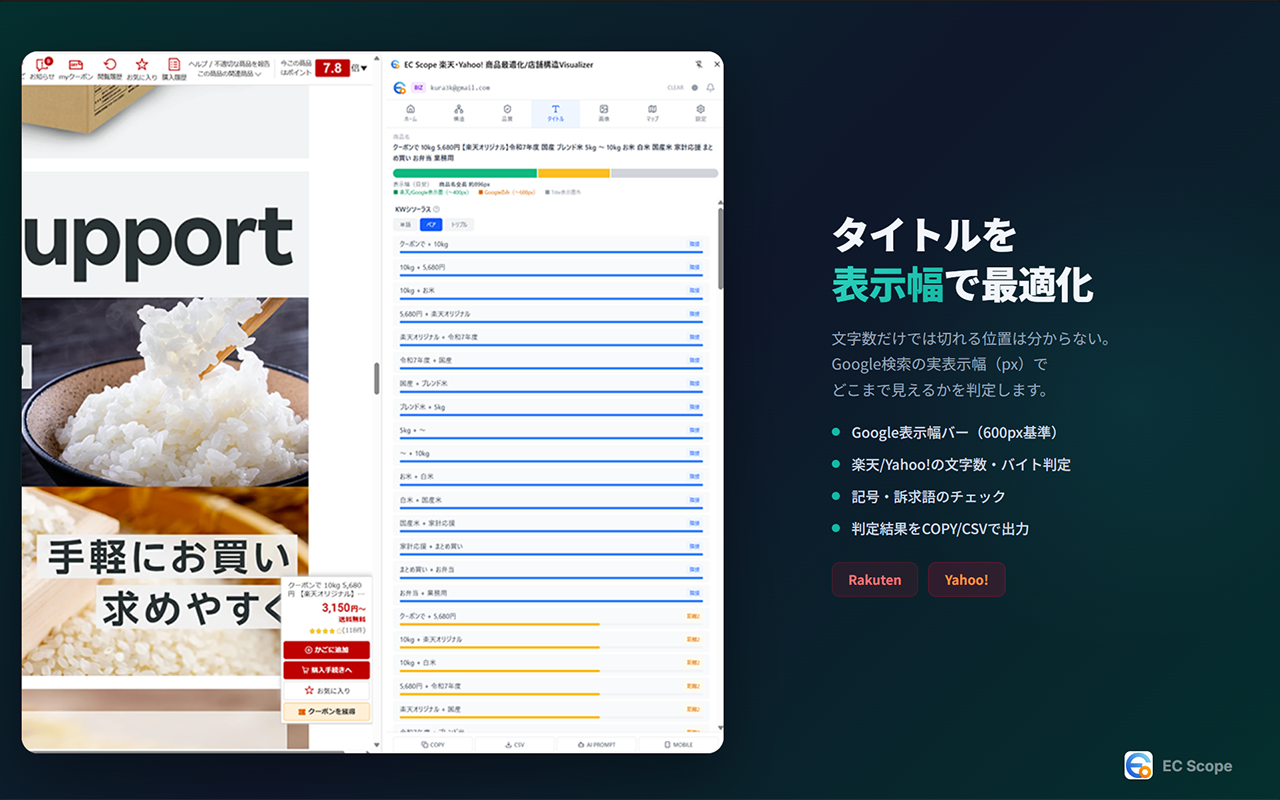Click the 楽天オリジナル + 令和7年度 row
The image size is (1280, 800).
(x=551, y=338)
